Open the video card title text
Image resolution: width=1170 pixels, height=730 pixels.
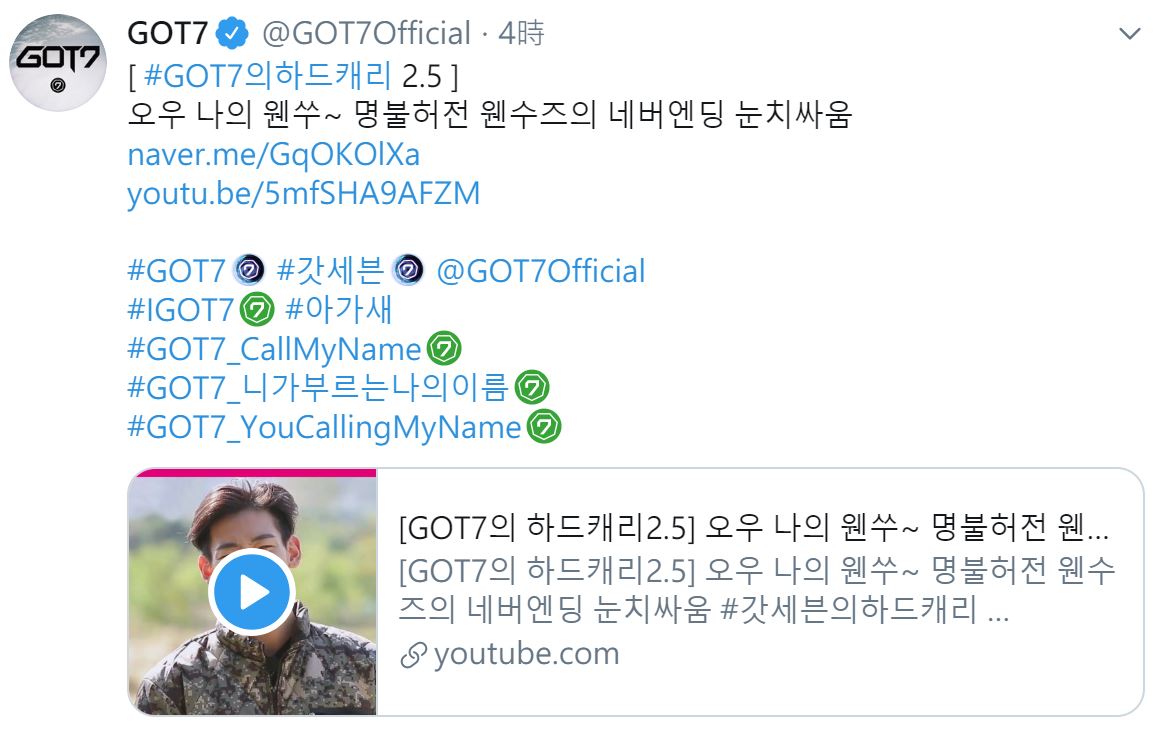[x=753, y=528]
